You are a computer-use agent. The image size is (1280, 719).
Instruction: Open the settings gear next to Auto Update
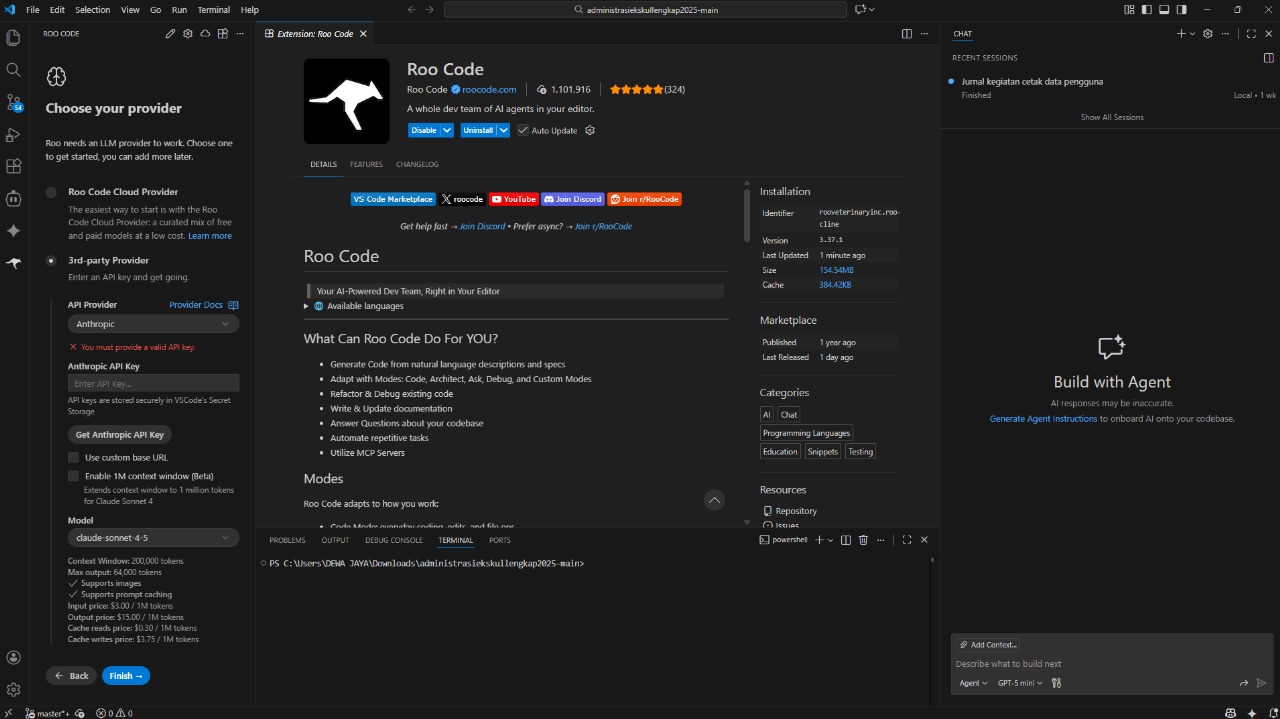(589, 130)
